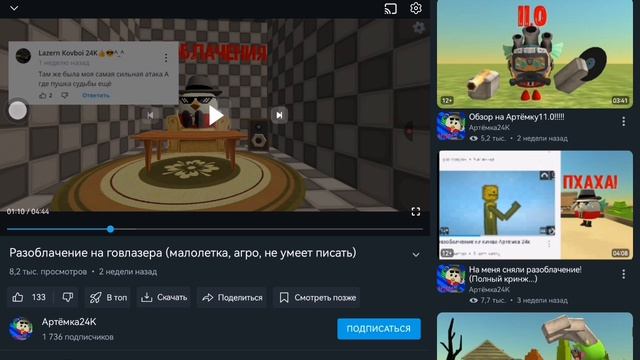Open options menu for На меня сняли разоблачение

tap(623, 274)
